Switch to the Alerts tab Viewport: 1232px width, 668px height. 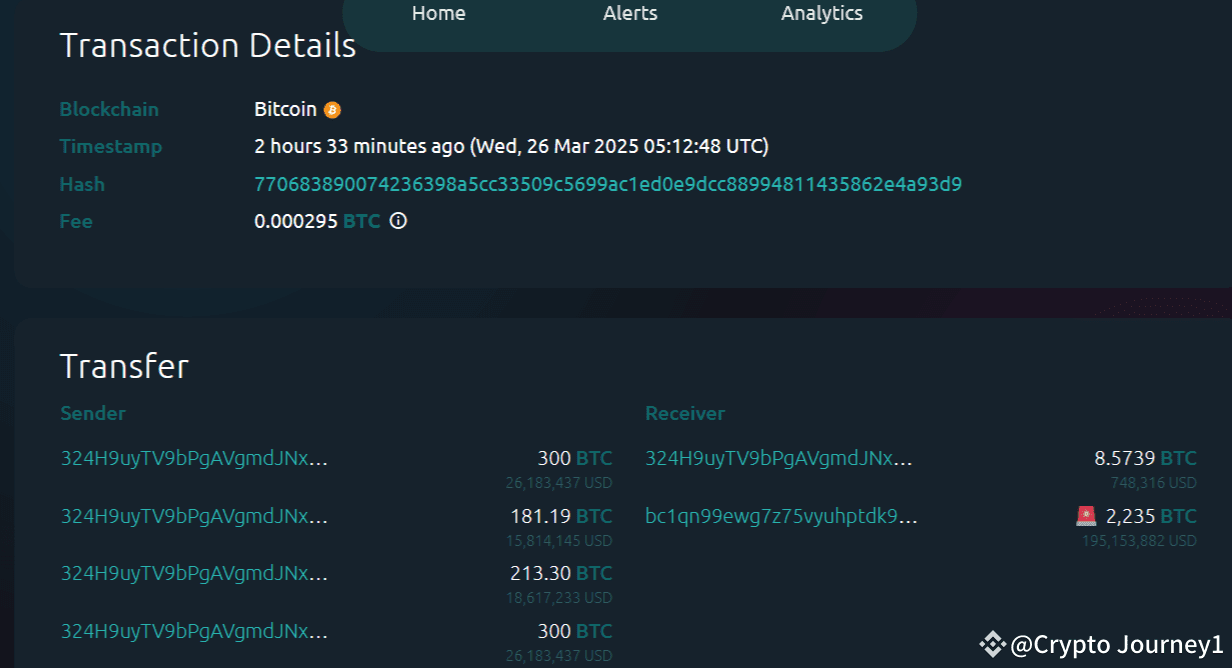630,14
